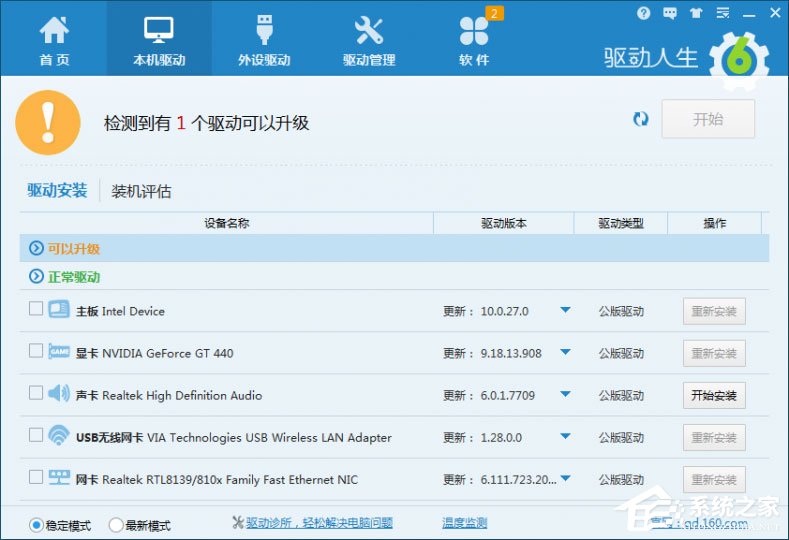The height and width of the screenshot is (540, 789).
Task: Click the 设备名称 column header
Action: click(226, 223)
